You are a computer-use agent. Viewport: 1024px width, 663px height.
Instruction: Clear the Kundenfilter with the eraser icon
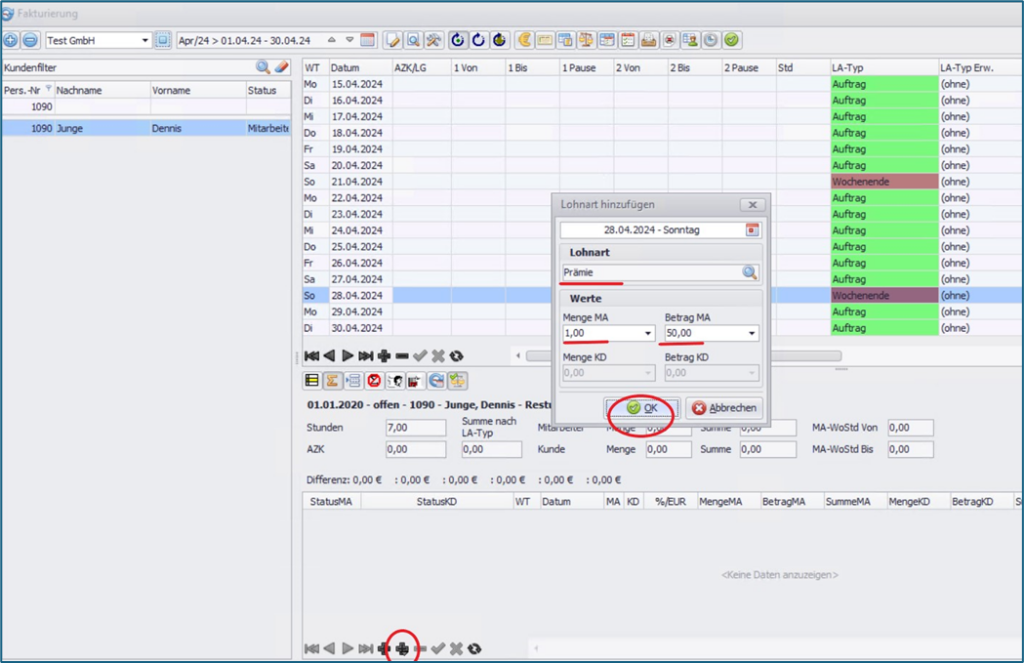[281, 67]
